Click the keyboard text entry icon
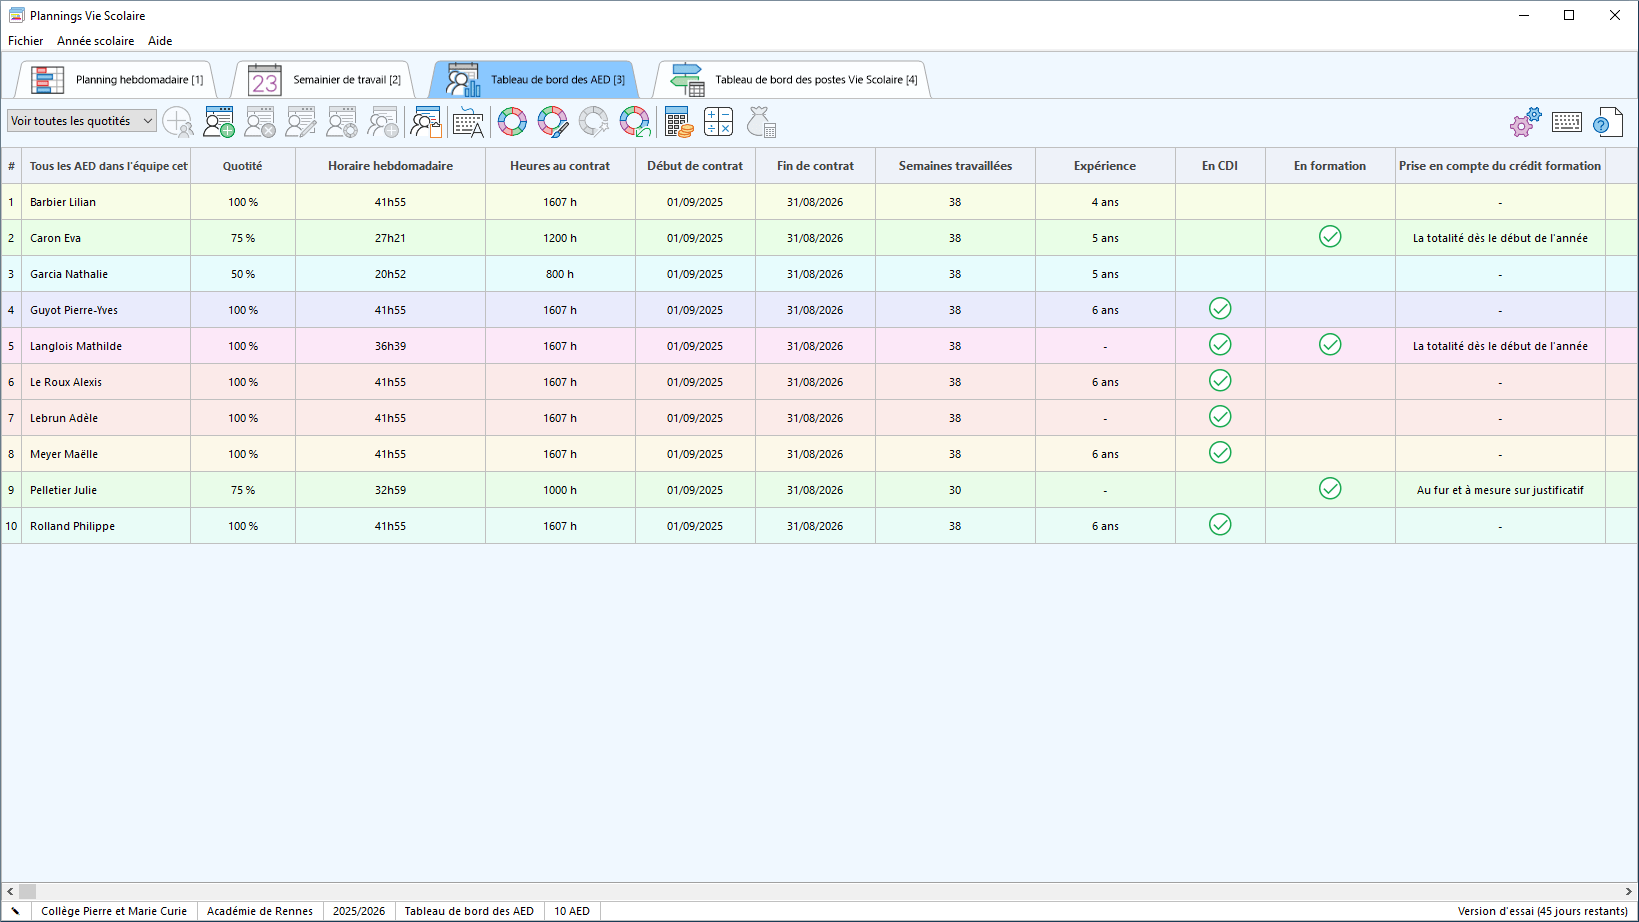1639x922 pixels. 467,122
